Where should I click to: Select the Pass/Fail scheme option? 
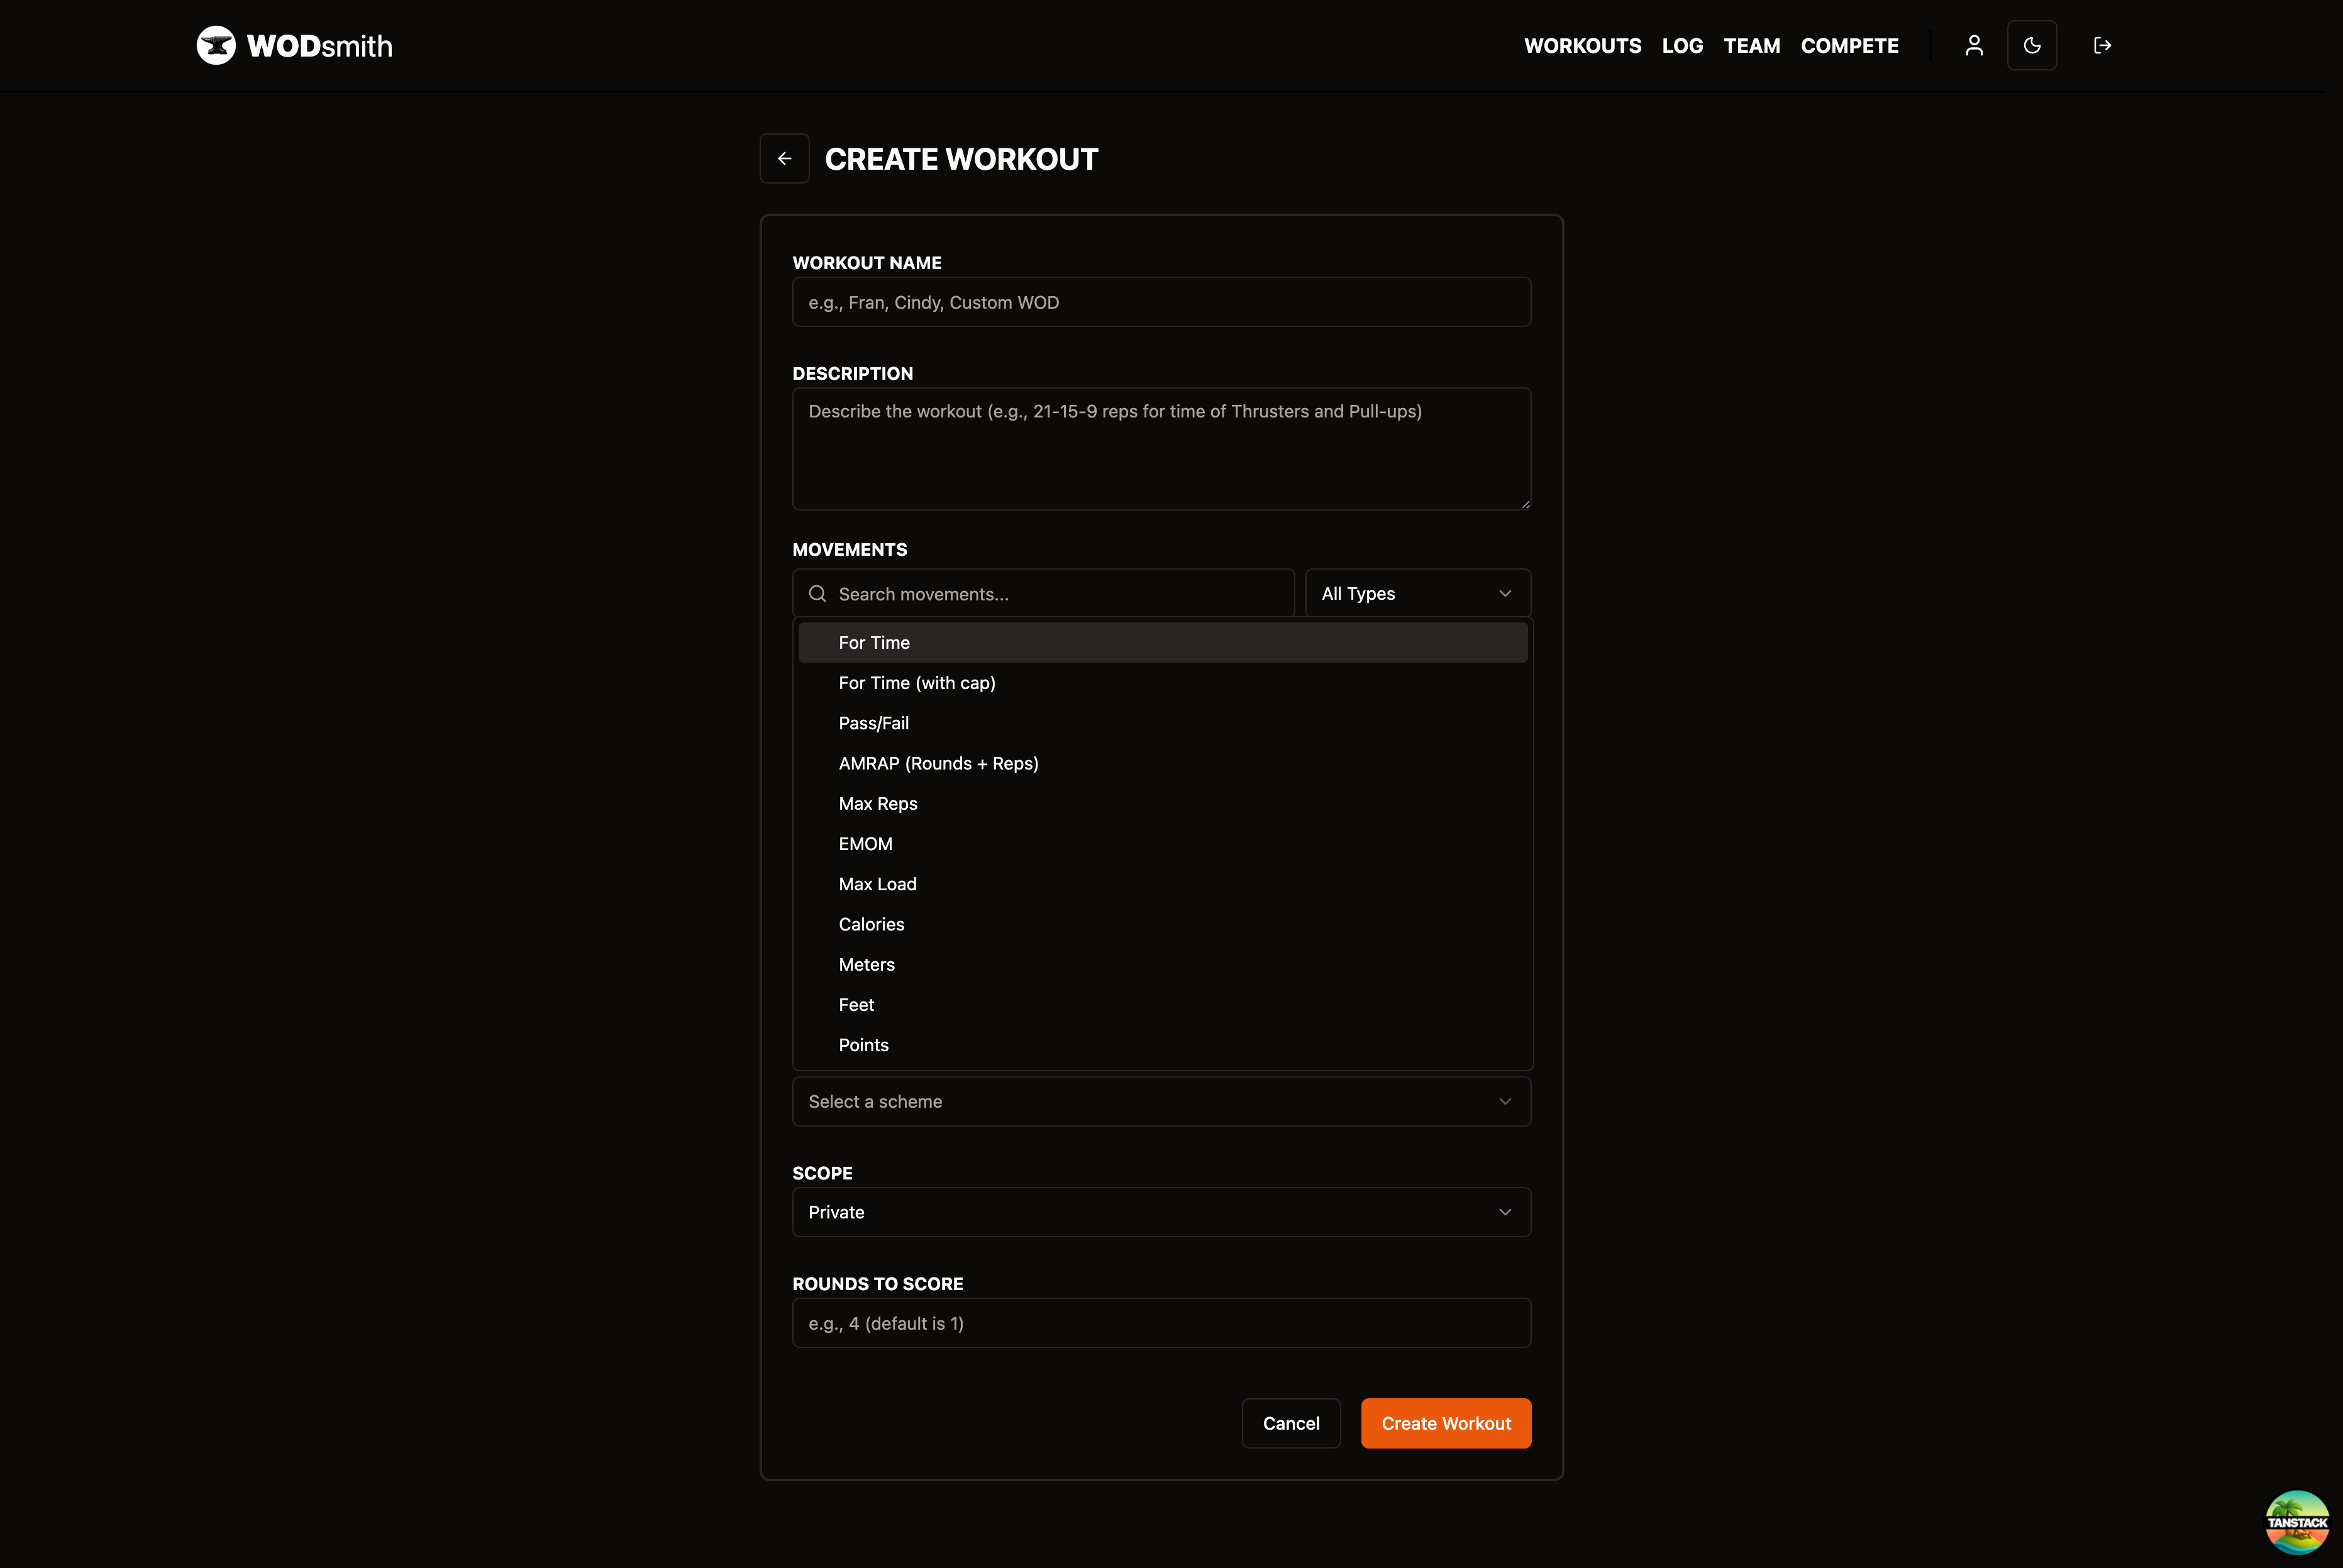[1163, 723]
